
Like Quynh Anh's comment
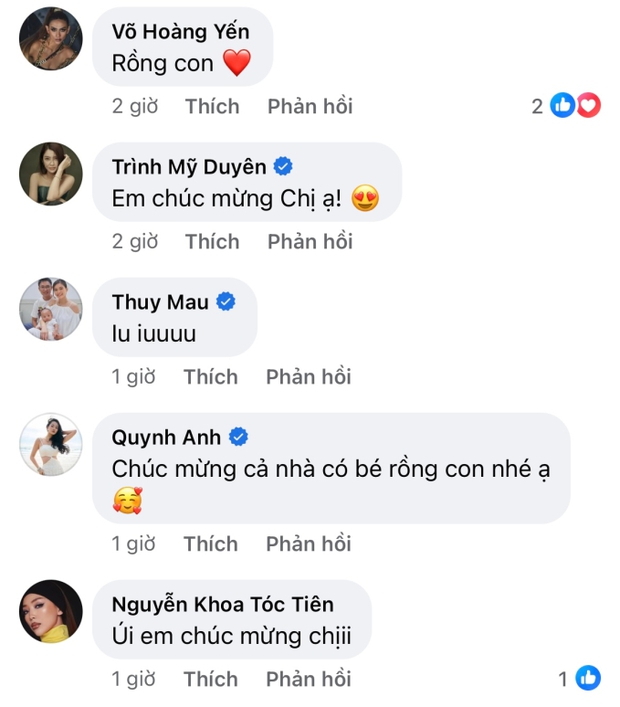[x=211, y=543]
